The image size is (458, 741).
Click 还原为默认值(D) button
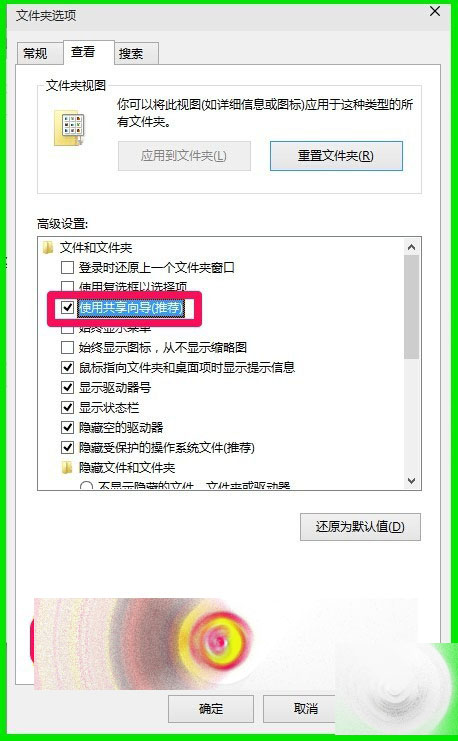pyautogui.click(x=360, y=526)
